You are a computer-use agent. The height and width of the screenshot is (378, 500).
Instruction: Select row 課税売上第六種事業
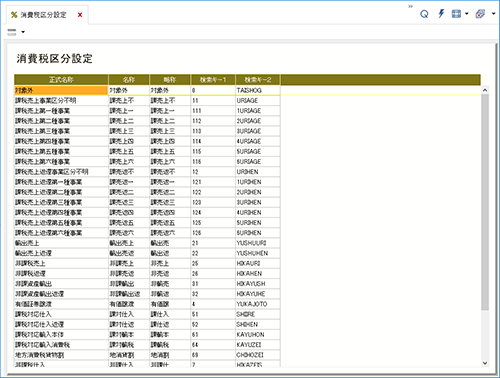tap(147, 162)
